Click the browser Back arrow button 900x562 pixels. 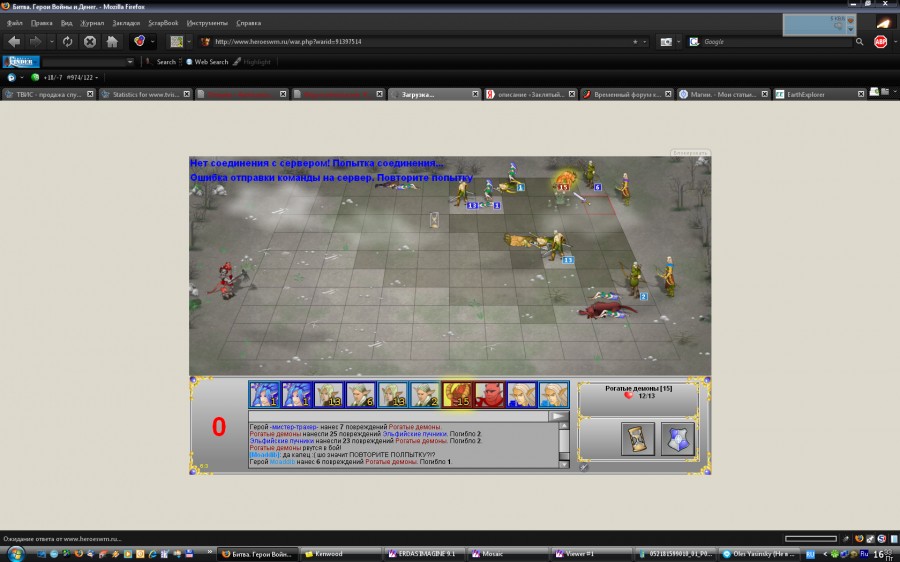(x=14, y=41)
